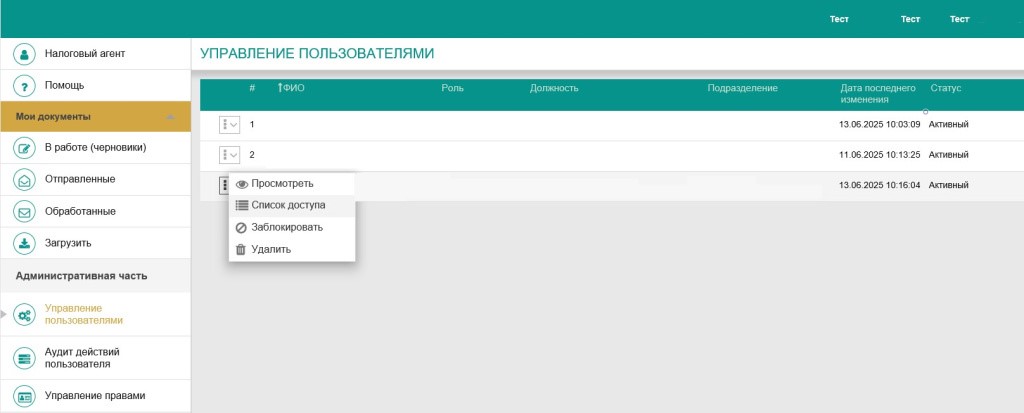Click the Аудит действий пользователя list icon
Viewport: 1024px width, 413px height.
pyautogui.click(x=25, y=358)
